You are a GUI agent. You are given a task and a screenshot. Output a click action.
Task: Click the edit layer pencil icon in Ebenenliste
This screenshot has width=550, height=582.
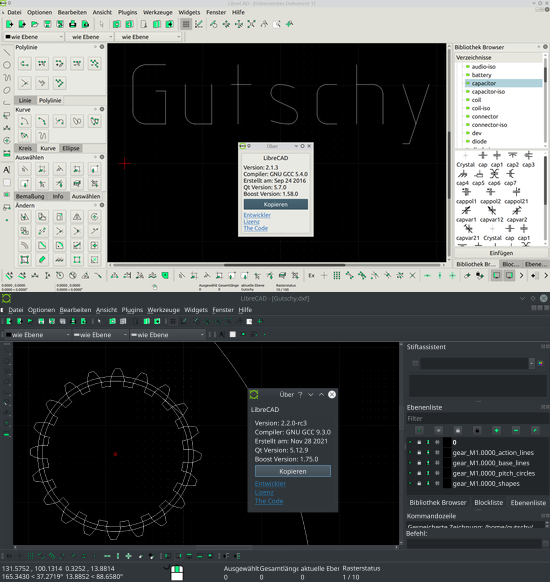click(535, 430)
